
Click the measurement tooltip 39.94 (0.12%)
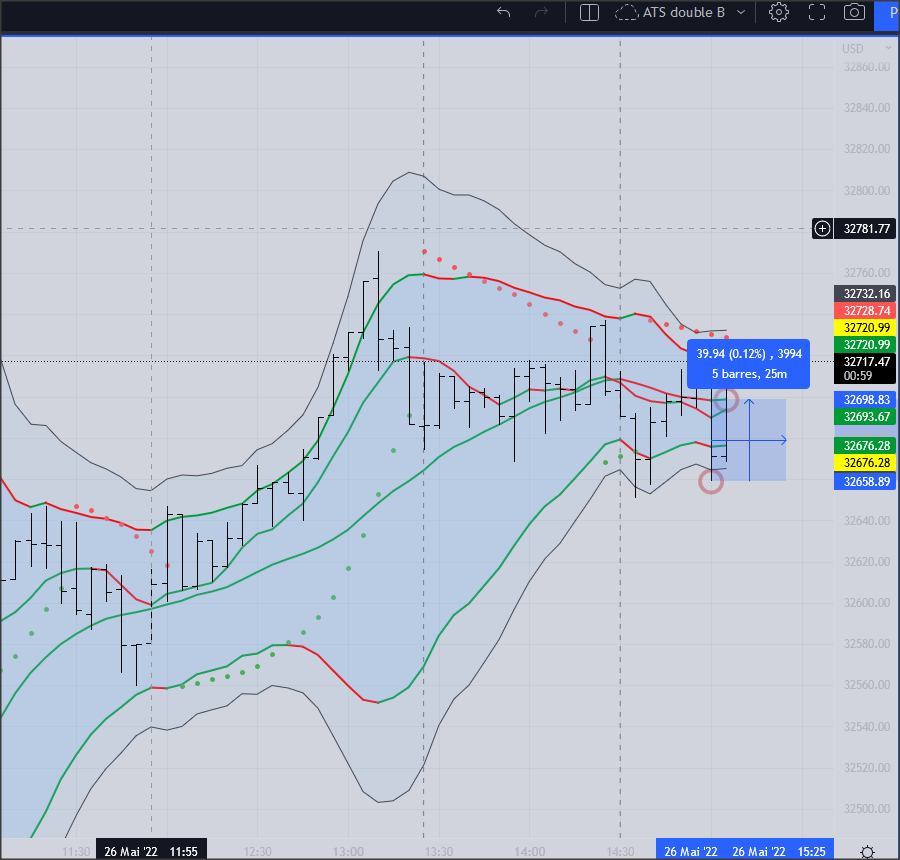(748, 364)
